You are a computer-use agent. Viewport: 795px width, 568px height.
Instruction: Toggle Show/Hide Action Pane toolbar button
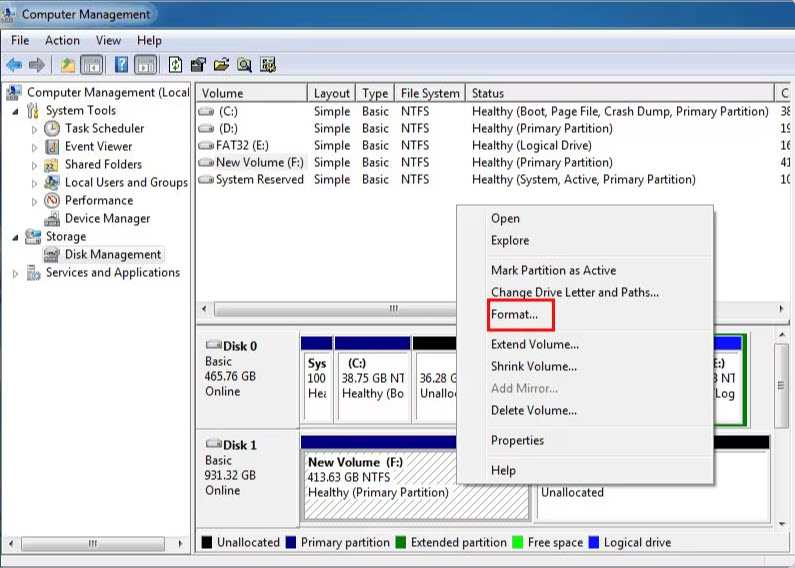click(x=146, y=65)
